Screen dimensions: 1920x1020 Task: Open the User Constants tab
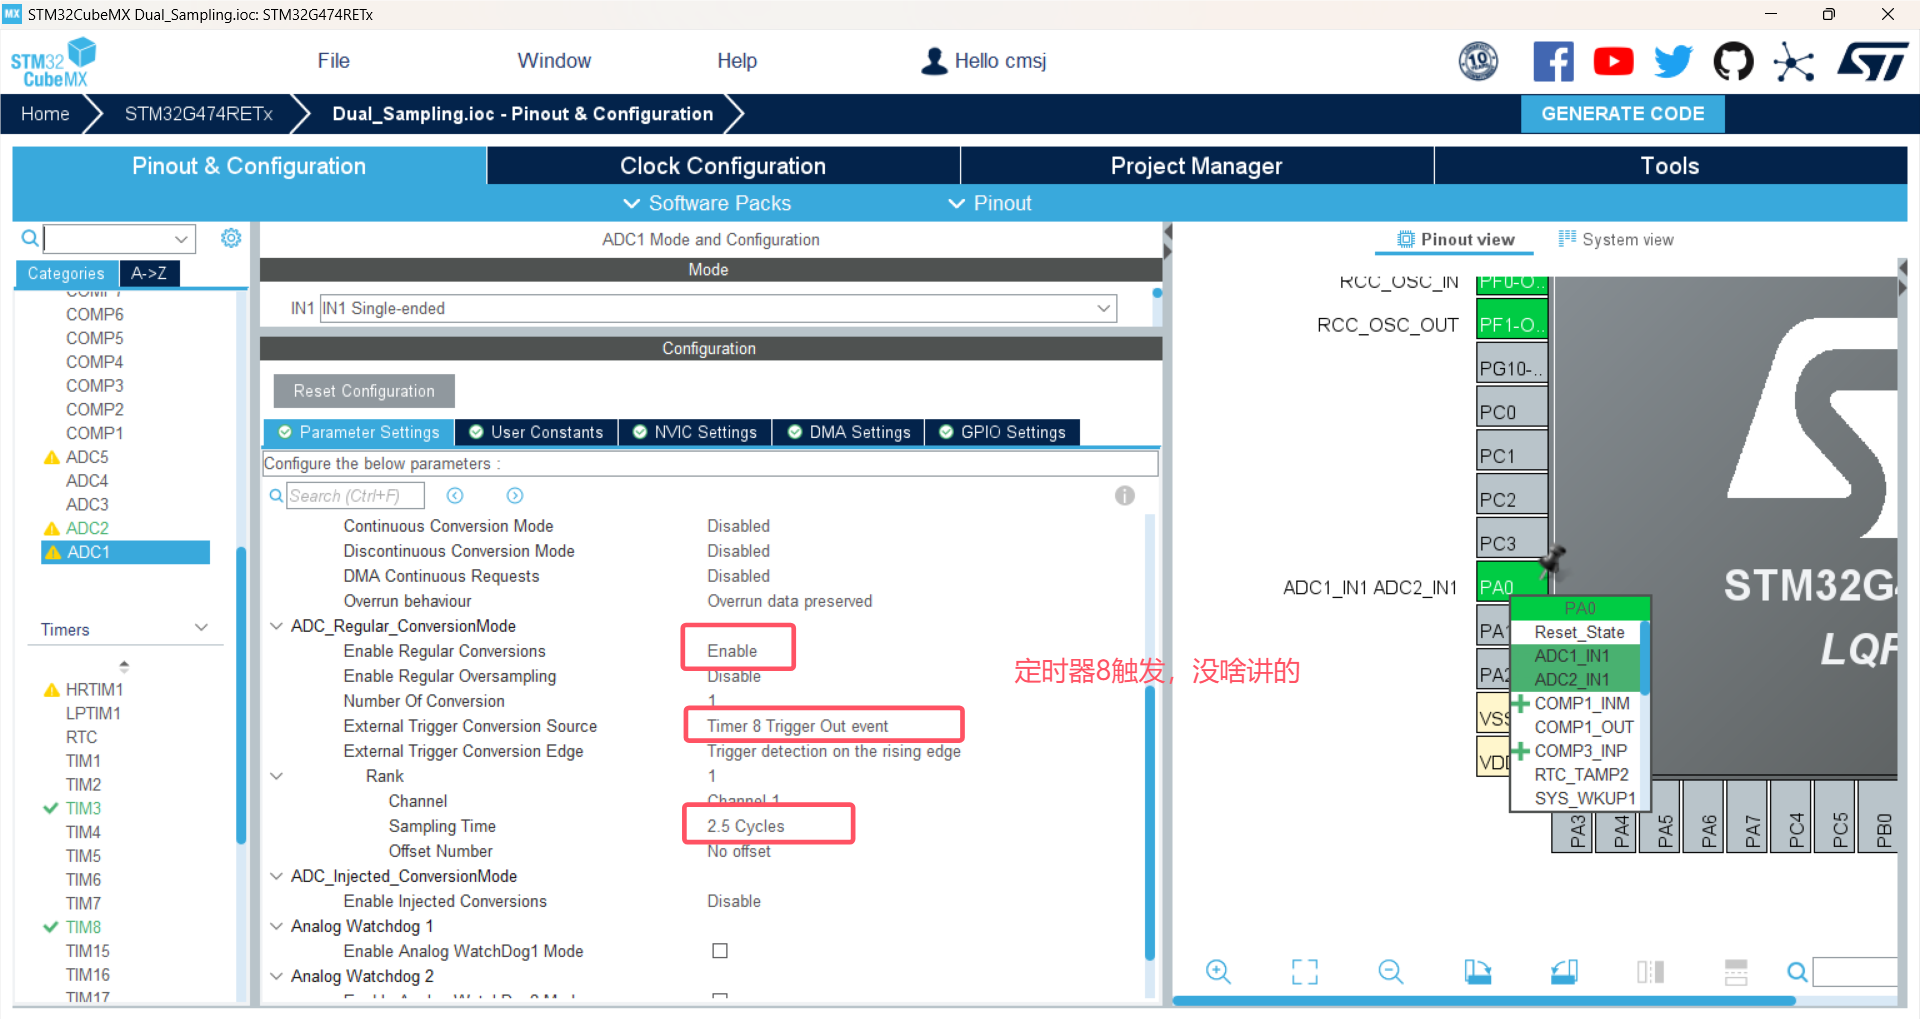[536, 432]
